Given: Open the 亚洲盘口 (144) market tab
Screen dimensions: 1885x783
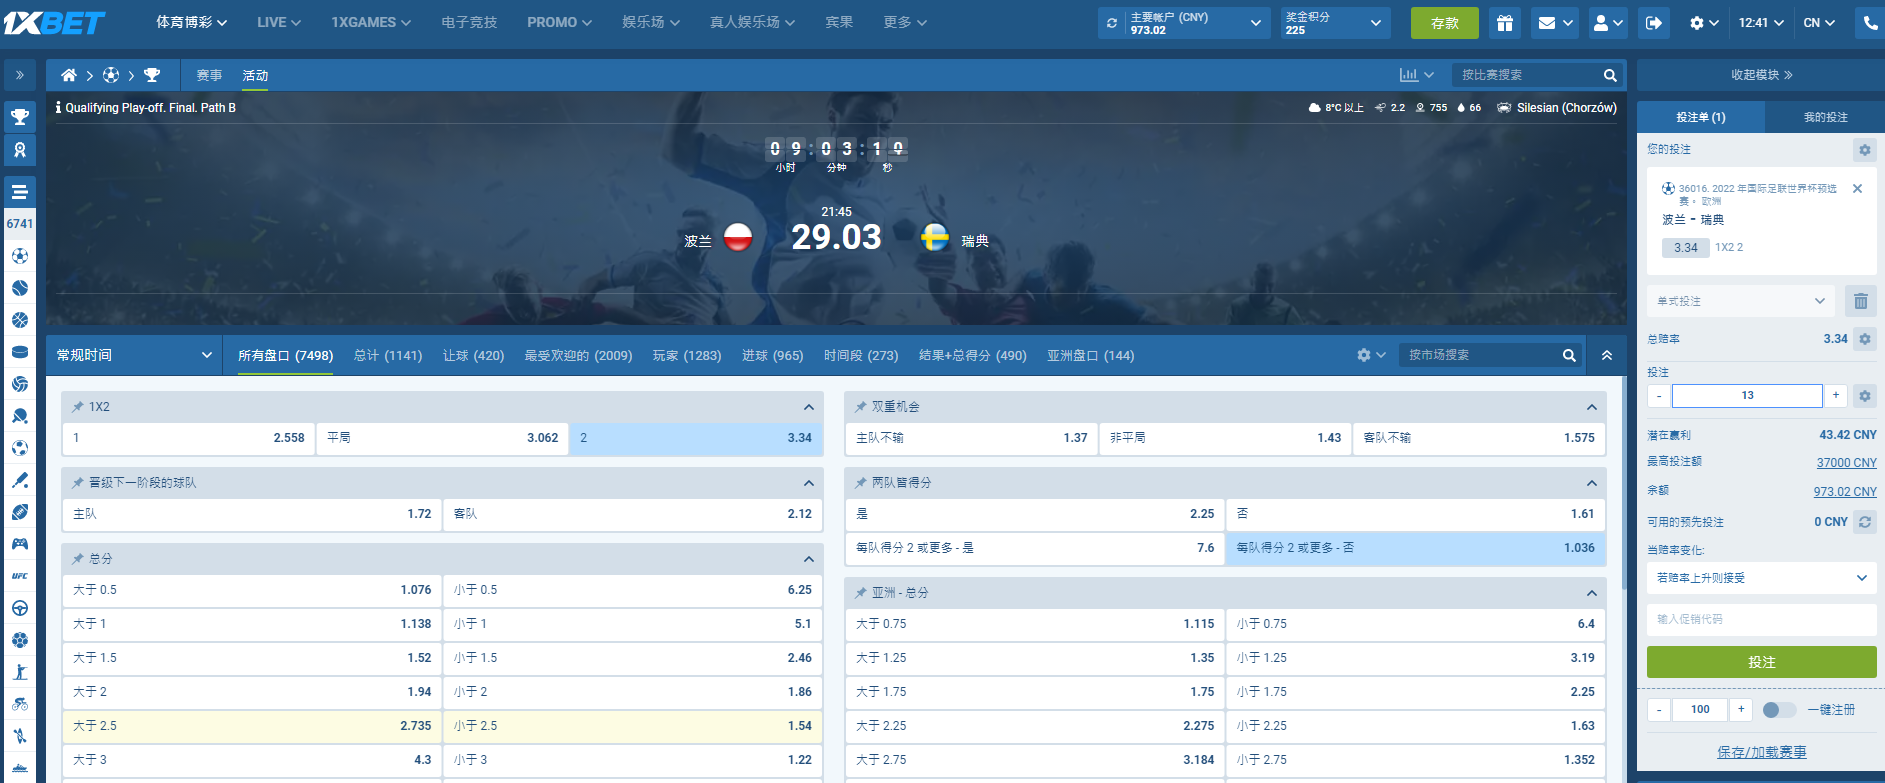Looking at the screenshot, I should click(1090, 355).
